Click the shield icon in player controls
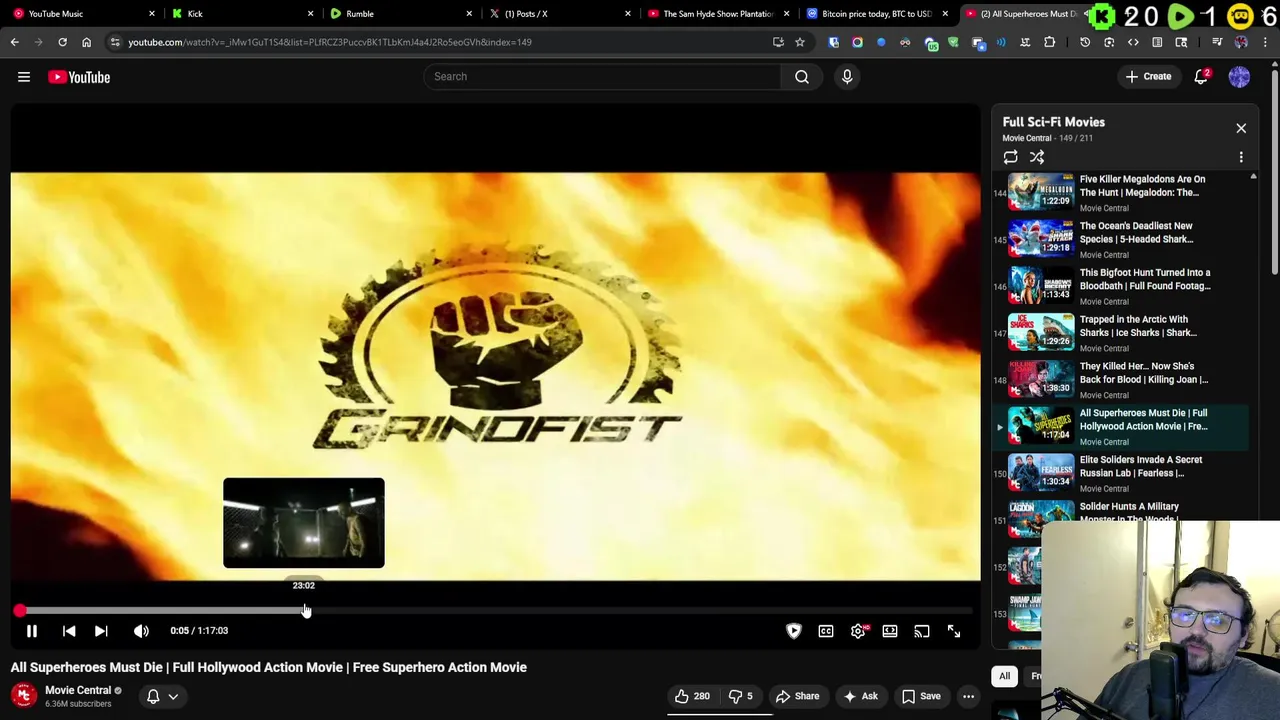The height and width of the screenshot is (720, 1280). click(x=794, y=631)
